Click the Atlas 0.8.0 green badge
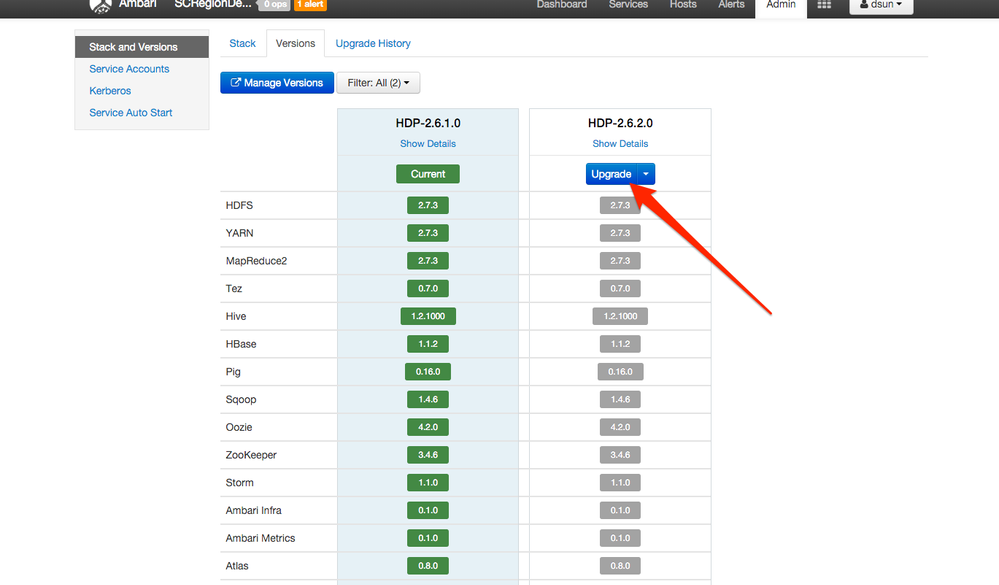Viewport: 999px width, 585px height. point(428,566)
